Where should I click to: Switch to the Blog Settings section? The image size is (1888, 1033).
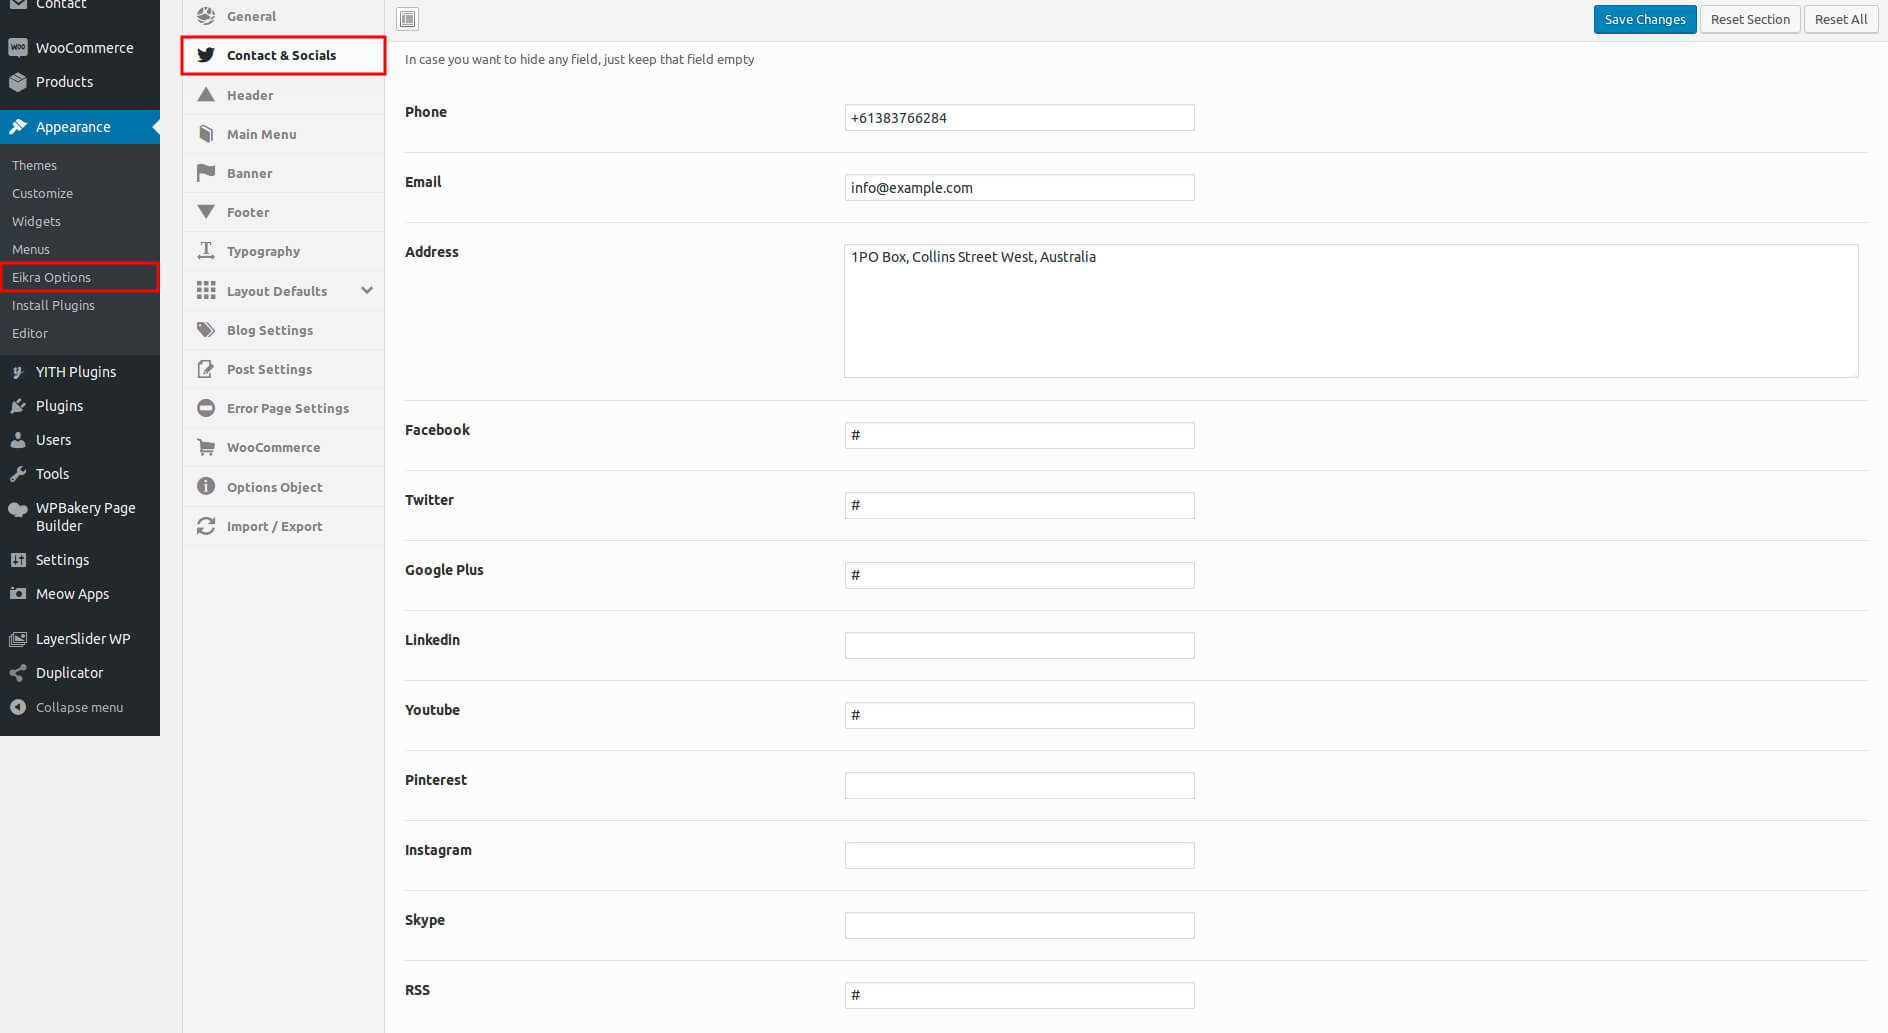(284, 330)
